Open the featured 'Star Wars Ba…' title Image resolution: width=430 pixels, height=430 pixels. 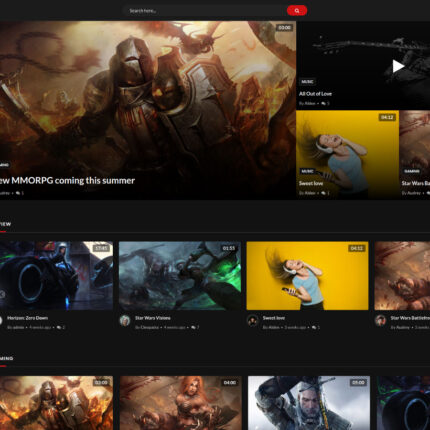(416, 183)
